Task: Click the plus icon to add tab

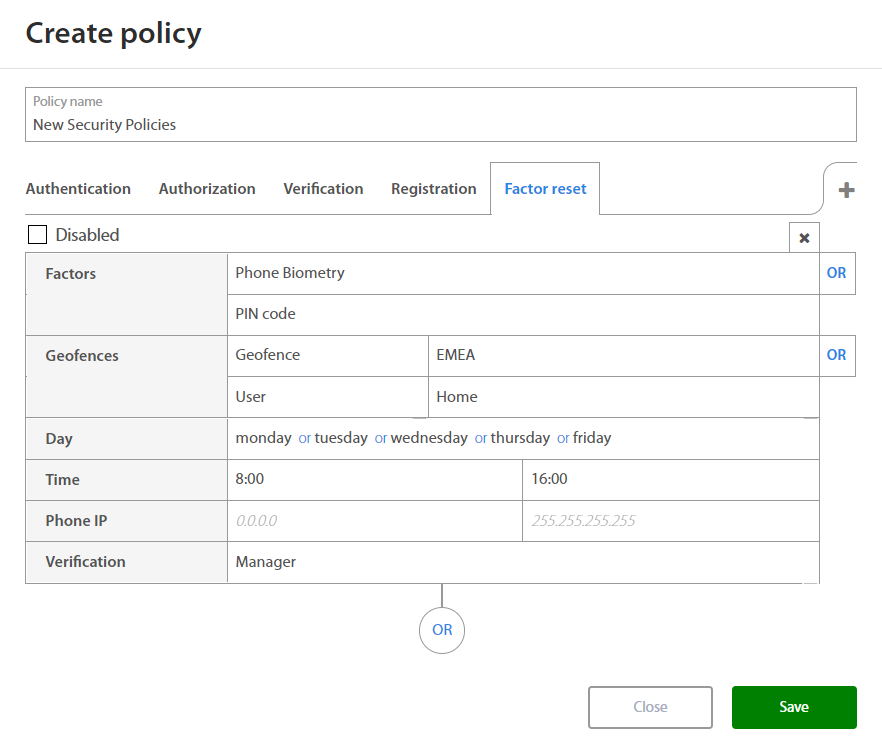Action: 846,190
